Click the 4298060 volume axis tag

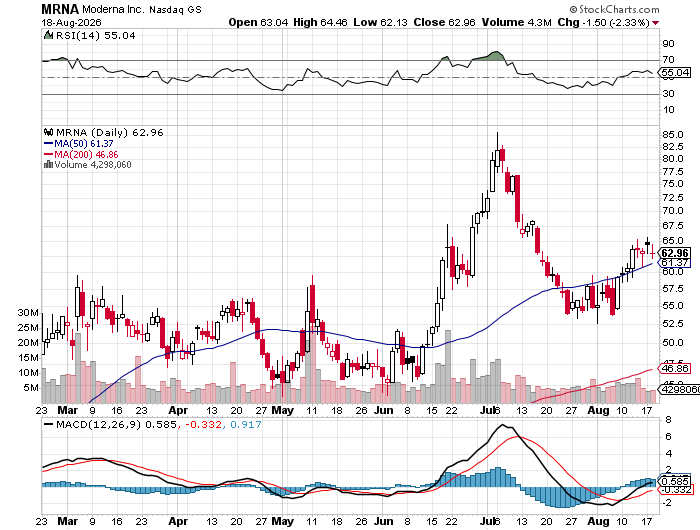(x=679, y=390)
